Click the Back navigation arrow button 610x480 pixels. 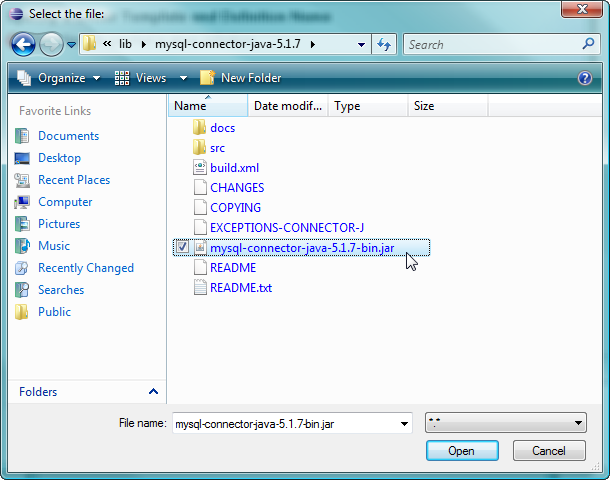click(24, 44)
